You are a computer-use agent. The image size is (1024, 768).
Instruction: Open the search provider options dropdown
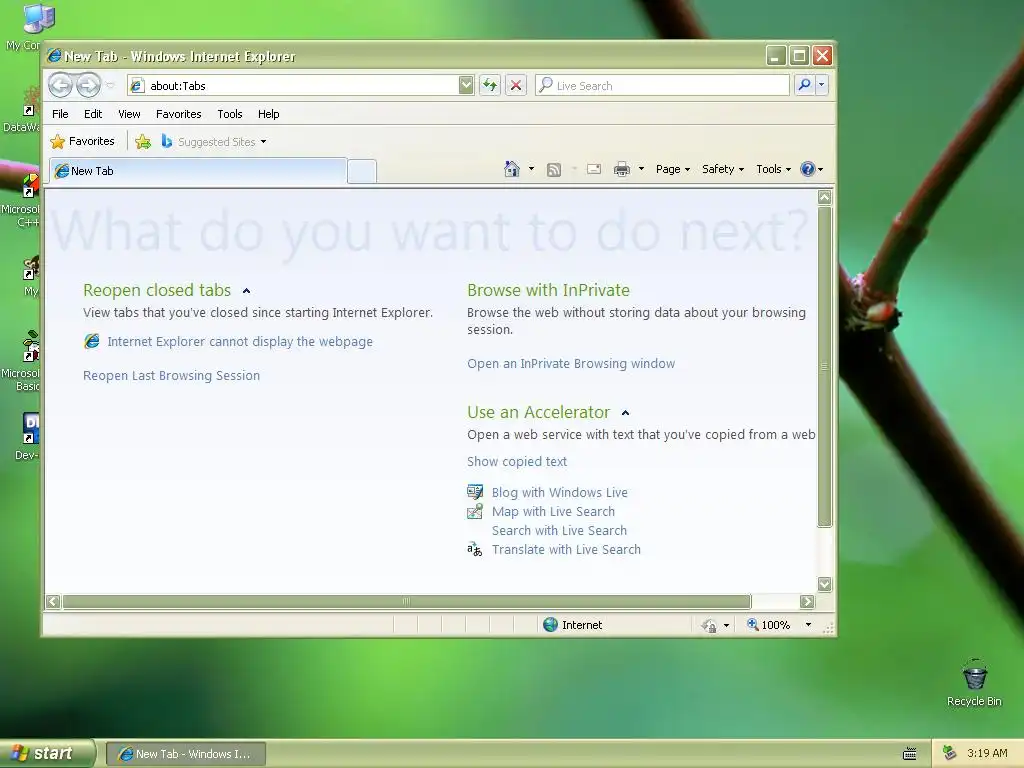click(x=822, y=85)
